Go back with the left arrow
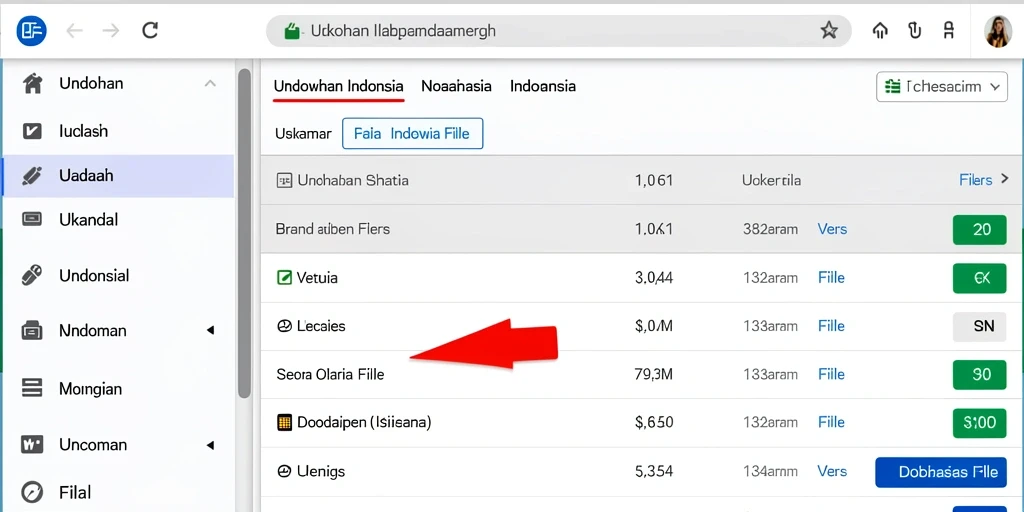This screenshot has width=1024, height=512. click(x=74, y=30)
